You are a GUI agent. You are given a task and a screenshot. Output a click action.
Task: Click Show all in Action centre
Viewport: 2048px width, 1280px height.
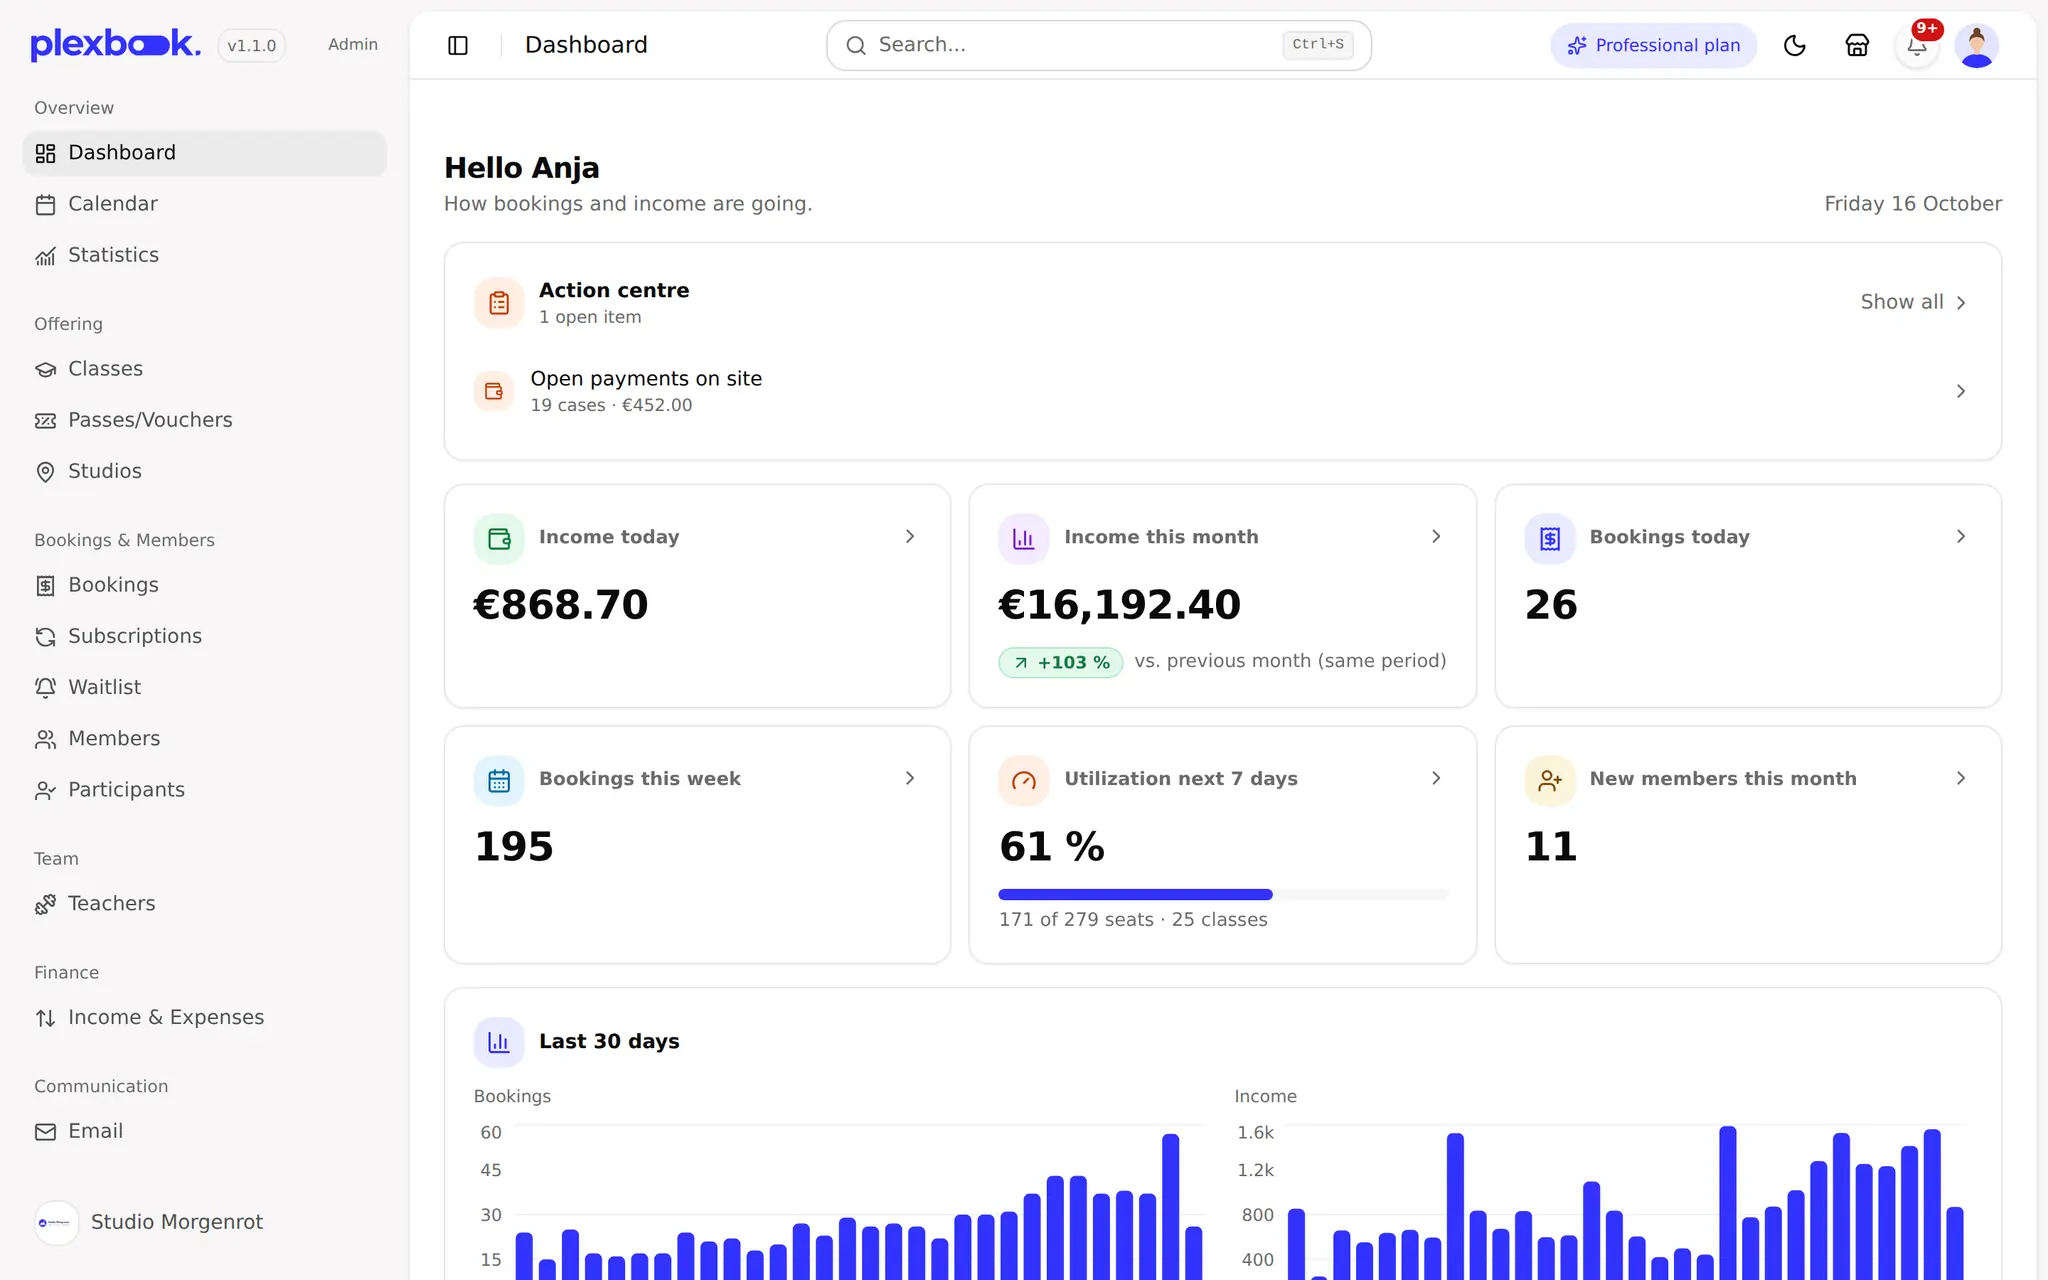click(1913, 302)
